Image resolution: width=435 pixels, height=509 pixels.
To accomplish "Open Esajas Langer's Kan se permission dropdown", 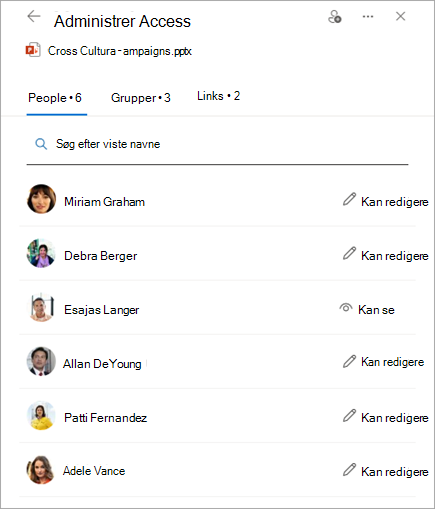I will click(x=367, y=309).
